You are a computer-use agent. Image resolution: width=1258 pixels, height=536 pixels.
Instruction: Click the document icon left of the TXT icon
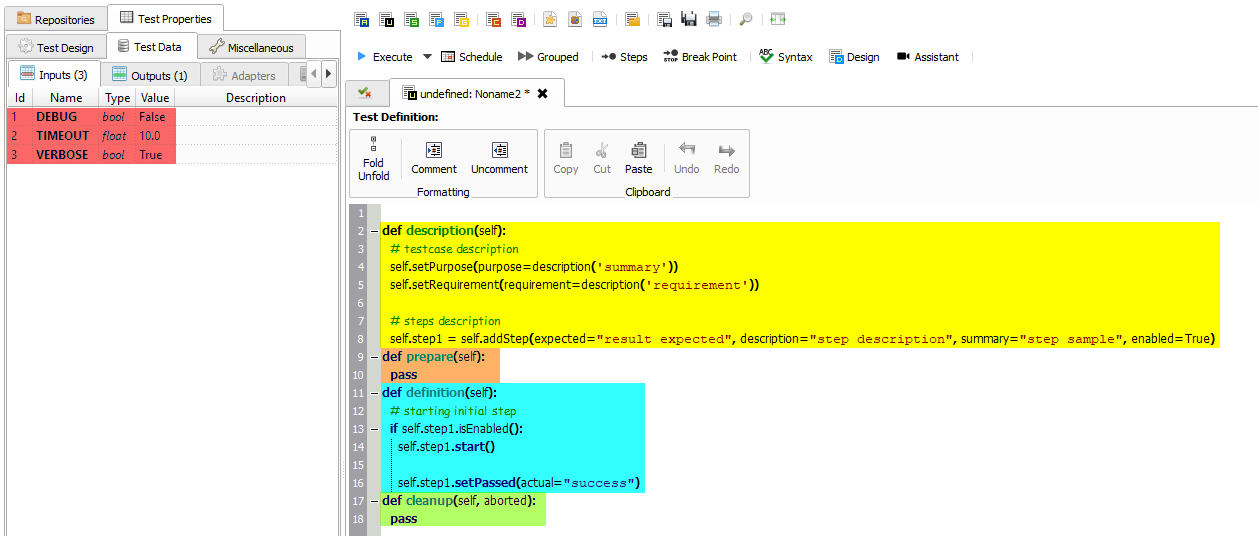(575, 19)
